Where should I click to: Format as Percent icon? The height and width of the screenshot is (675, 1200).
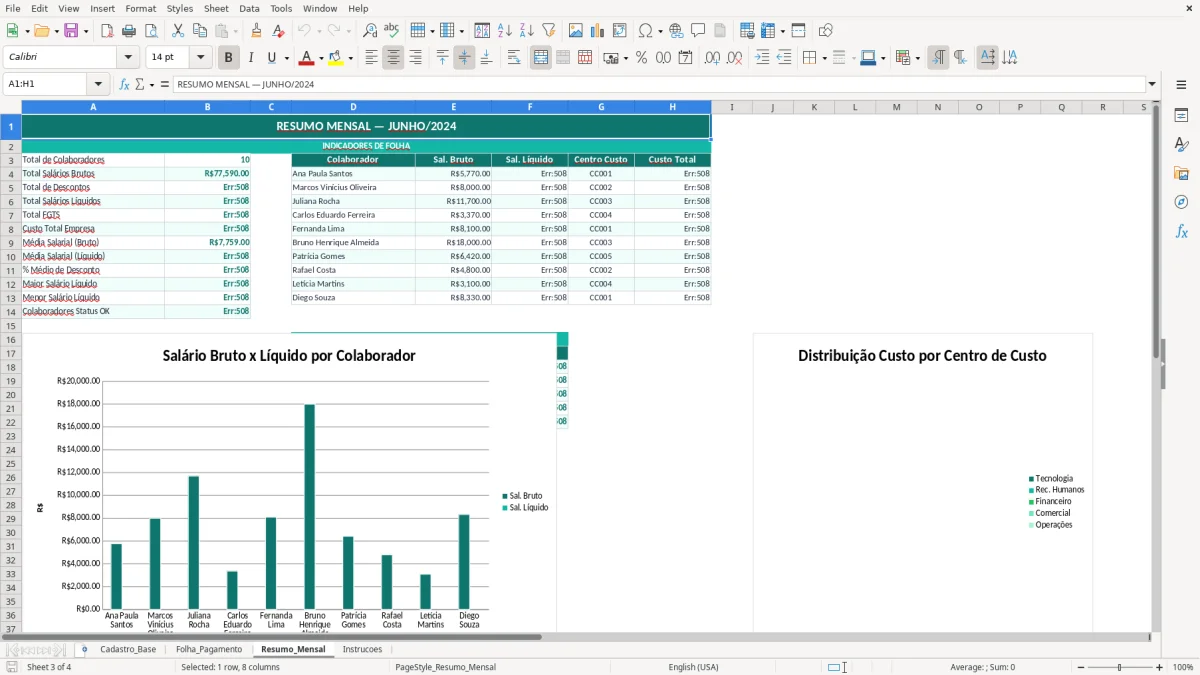[641, 58]
